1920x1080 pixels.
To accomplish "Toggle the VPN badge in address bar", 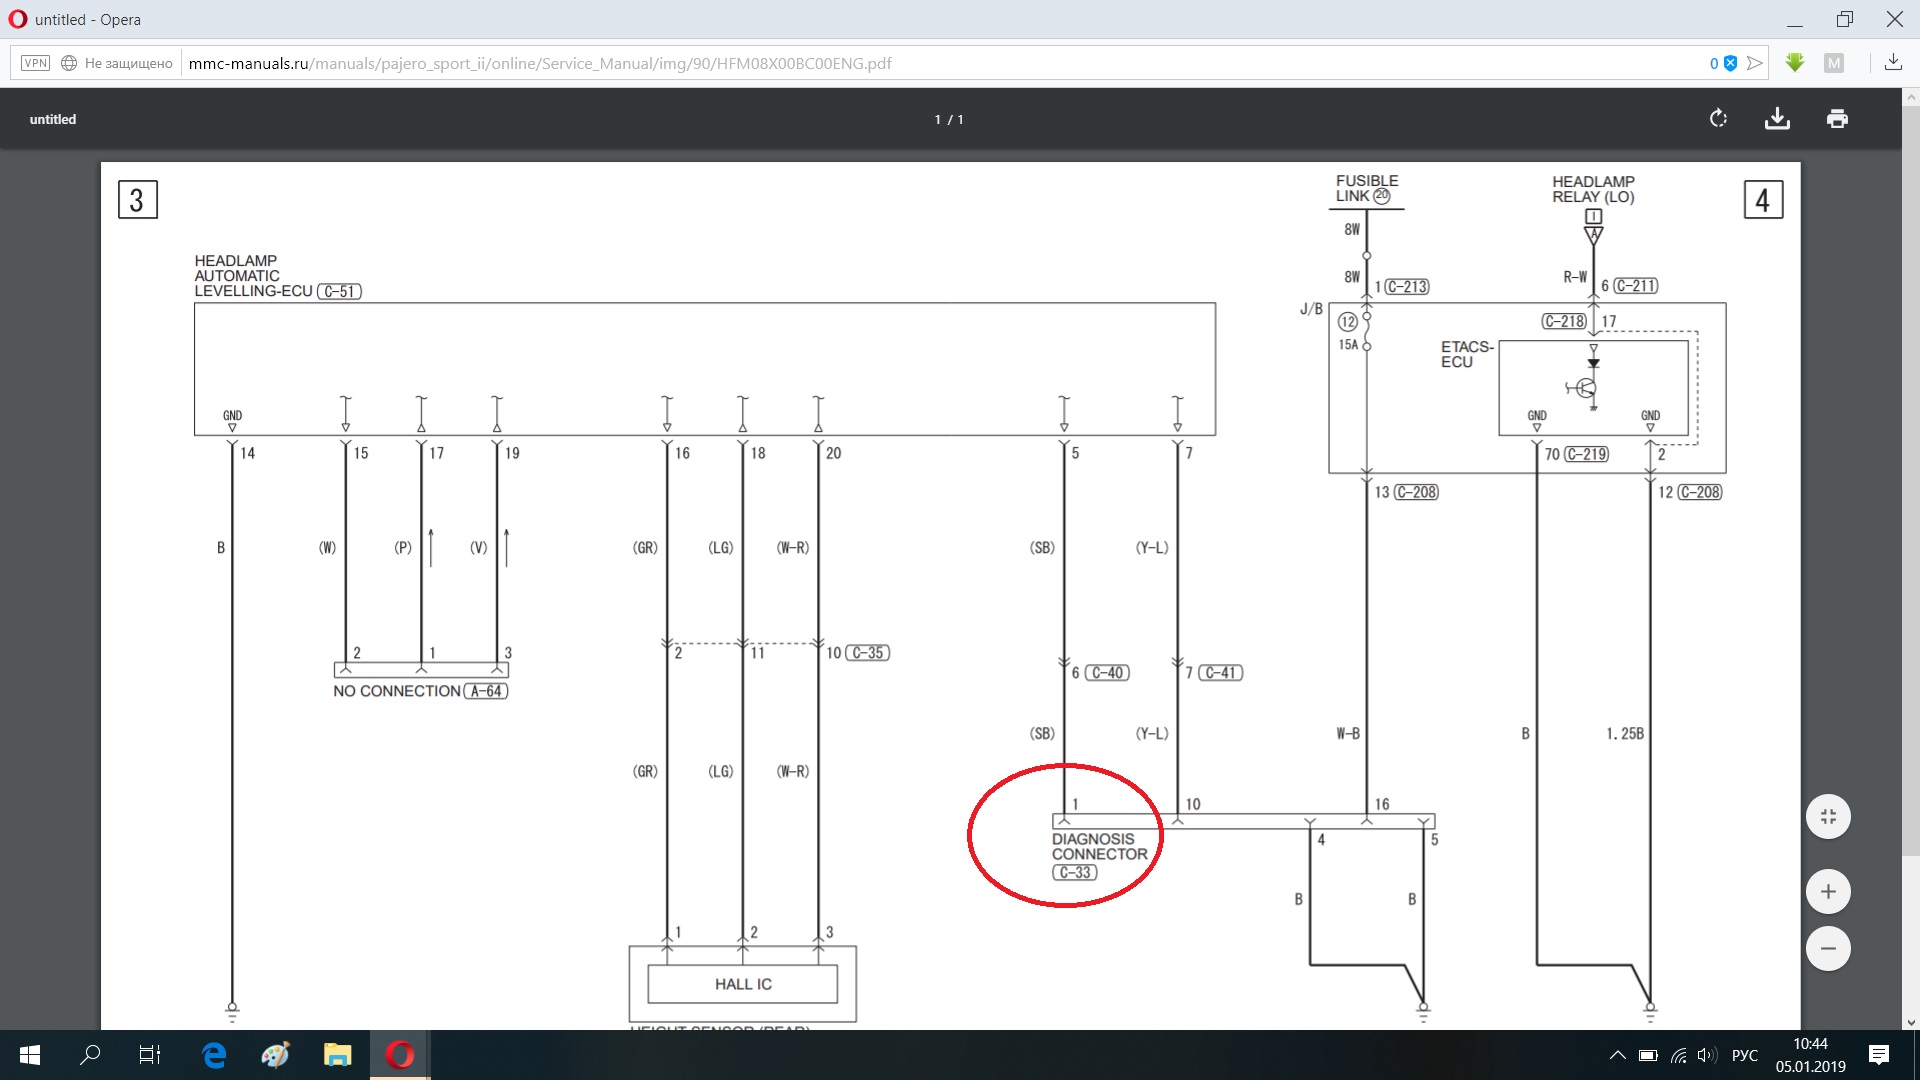I will click(x=36, y=63).
